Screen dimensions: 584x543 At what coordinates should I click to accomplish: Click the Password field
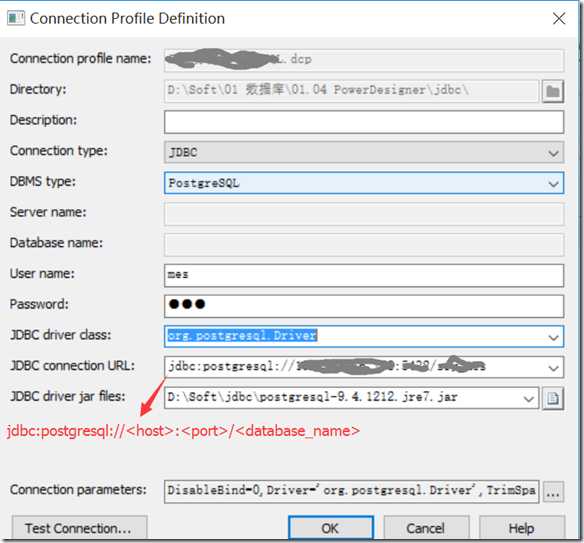pyautogui.click(x=364, y=306)
